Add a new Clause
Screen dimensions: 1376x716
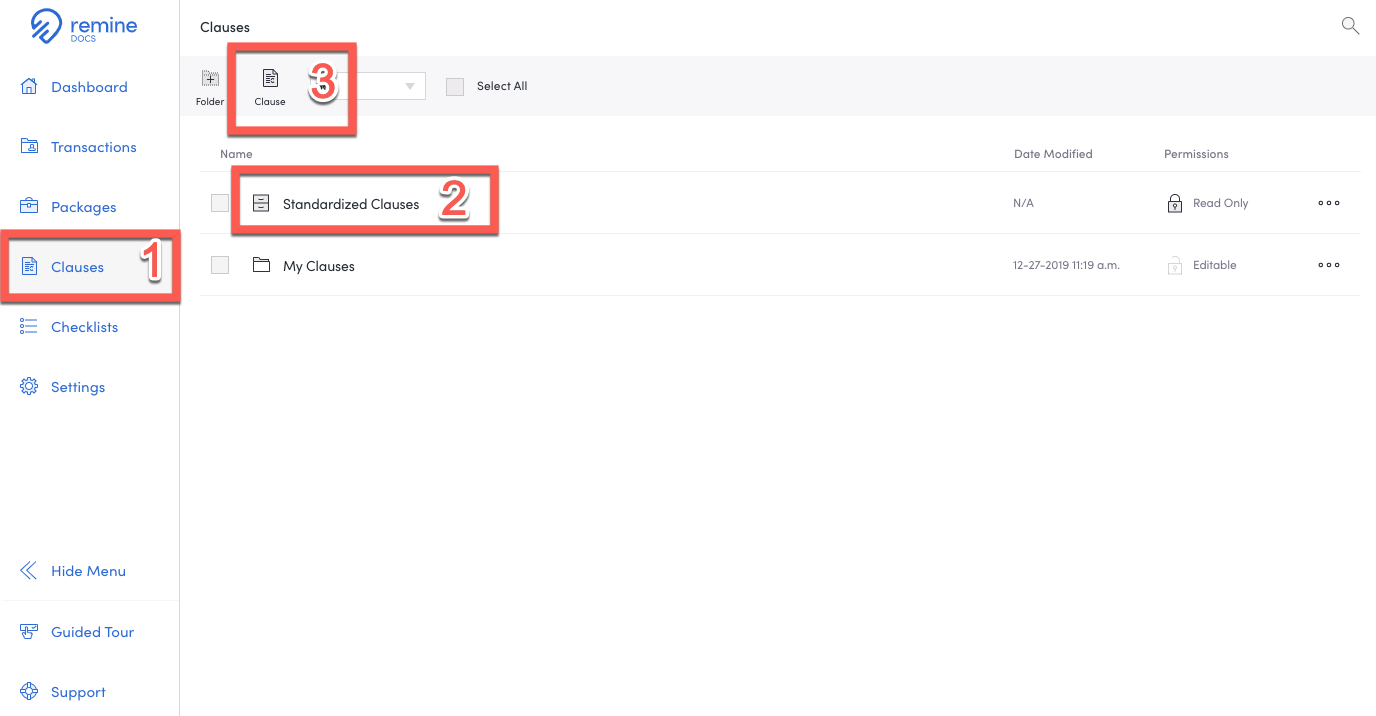(x=270, y=87)
